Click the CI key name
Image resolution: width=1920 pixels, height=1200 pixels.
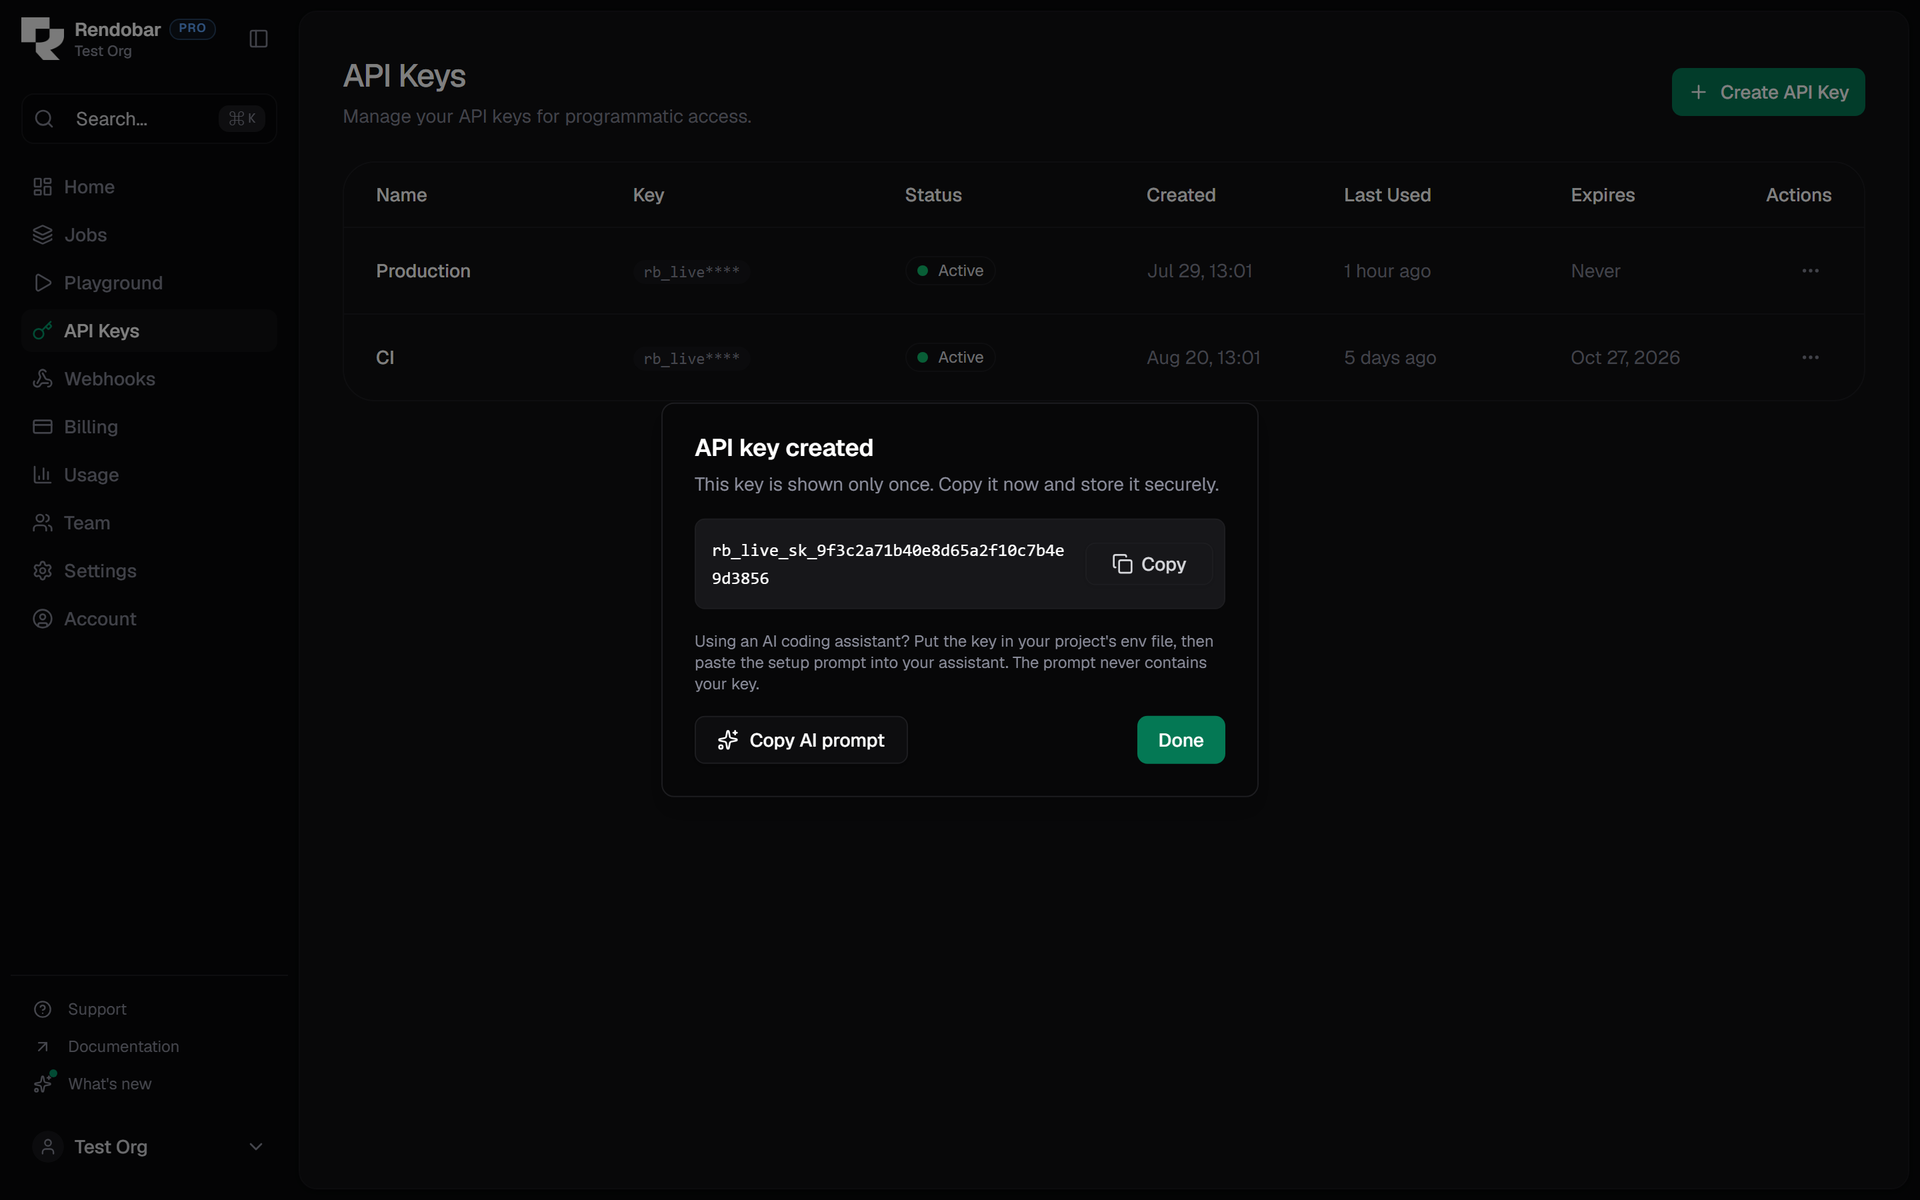tap(385, 357)
